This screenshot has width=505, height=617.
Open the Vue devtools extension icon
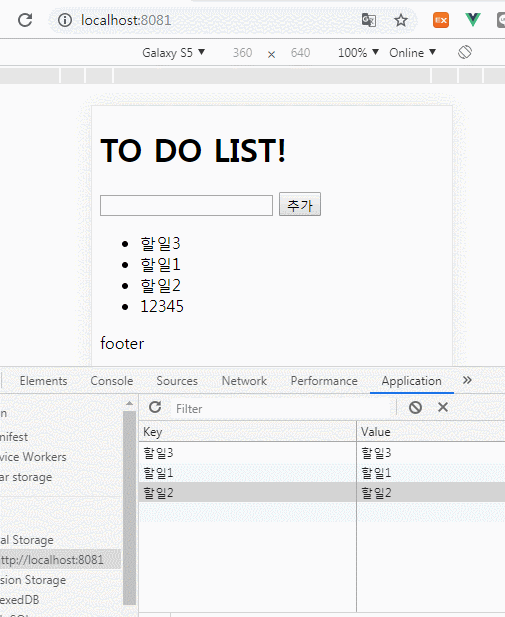tap(473, 20)
